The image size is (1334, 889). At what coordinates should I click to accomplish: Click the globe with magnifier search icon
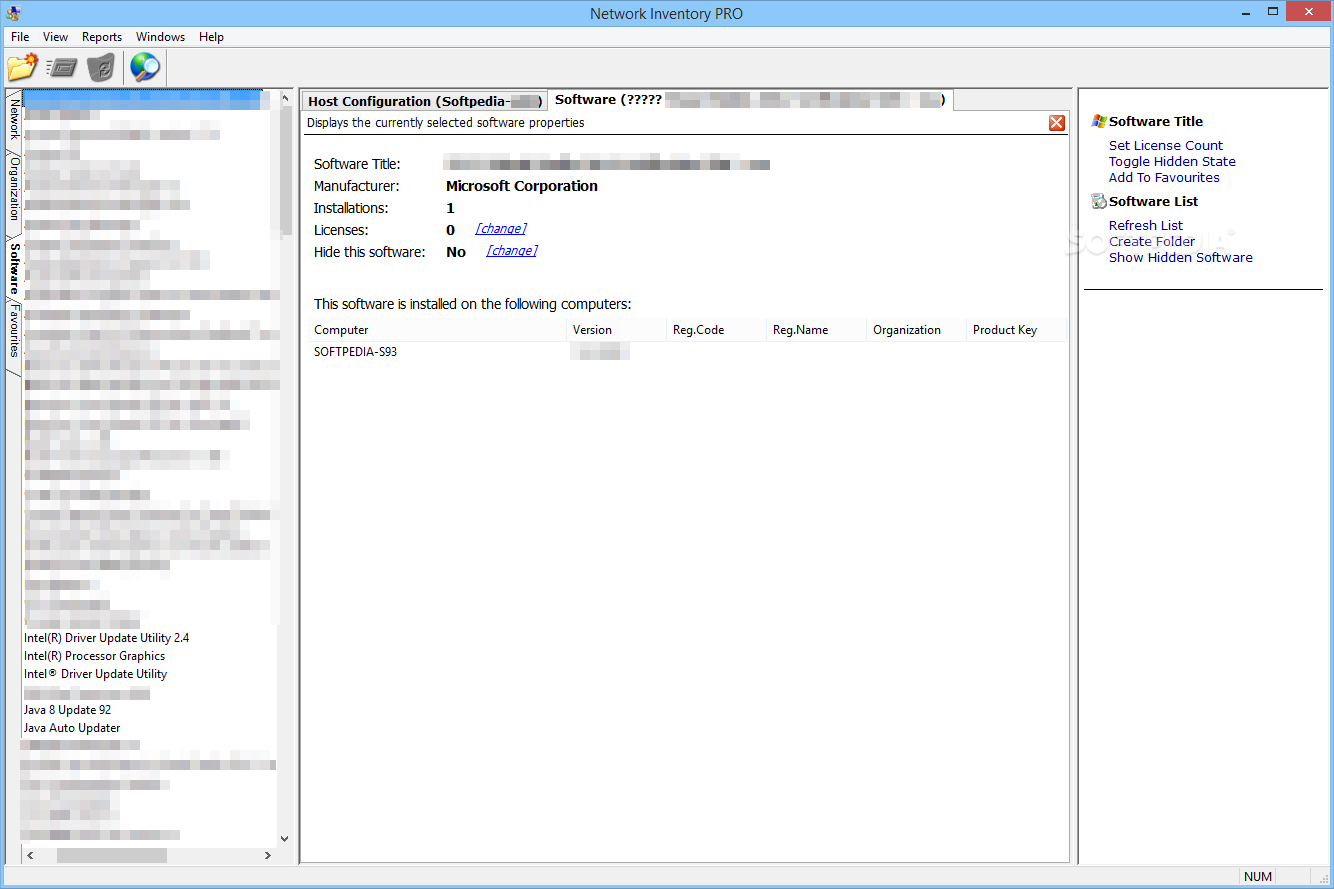pos(145,67)
